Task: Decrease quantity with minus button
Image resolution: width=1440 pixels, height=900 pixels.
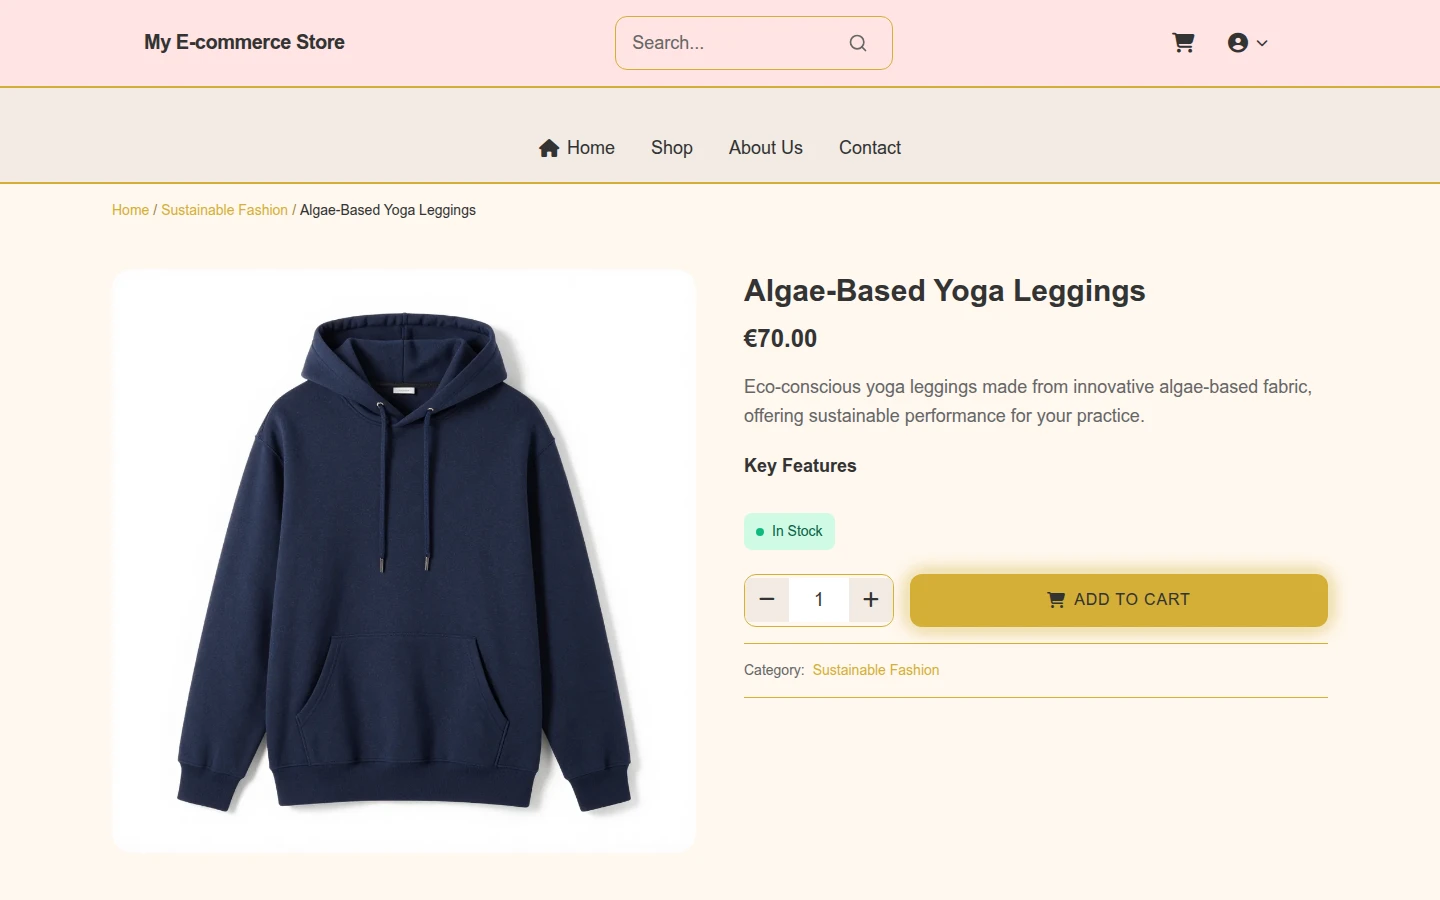Action: point(767,600)
